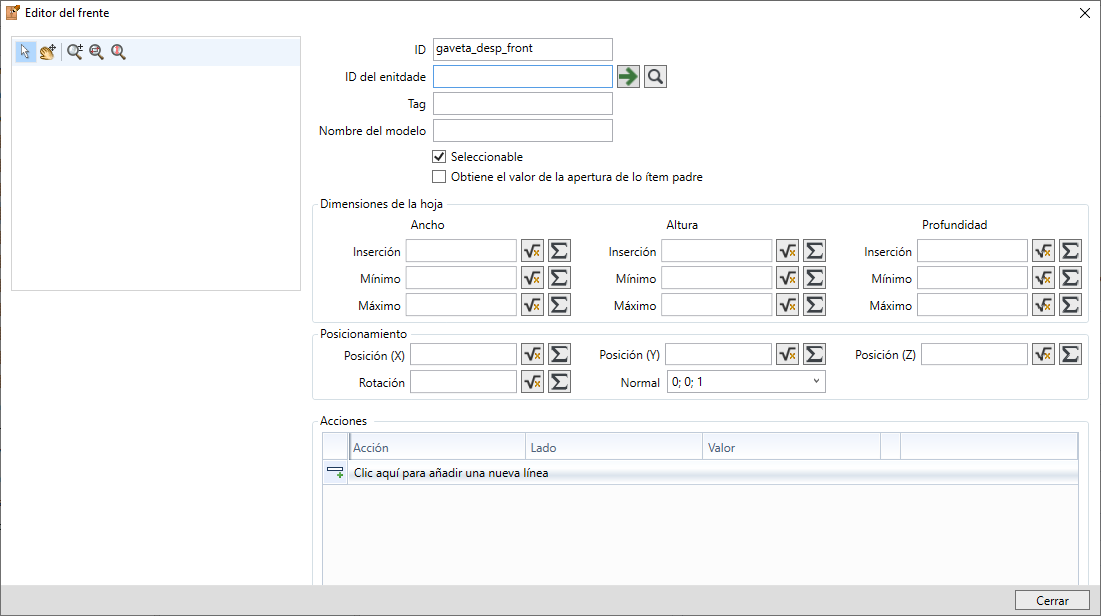Open formula editor for Altura Mínimo
Viewport: 1101px width, 616px height.
788,278
